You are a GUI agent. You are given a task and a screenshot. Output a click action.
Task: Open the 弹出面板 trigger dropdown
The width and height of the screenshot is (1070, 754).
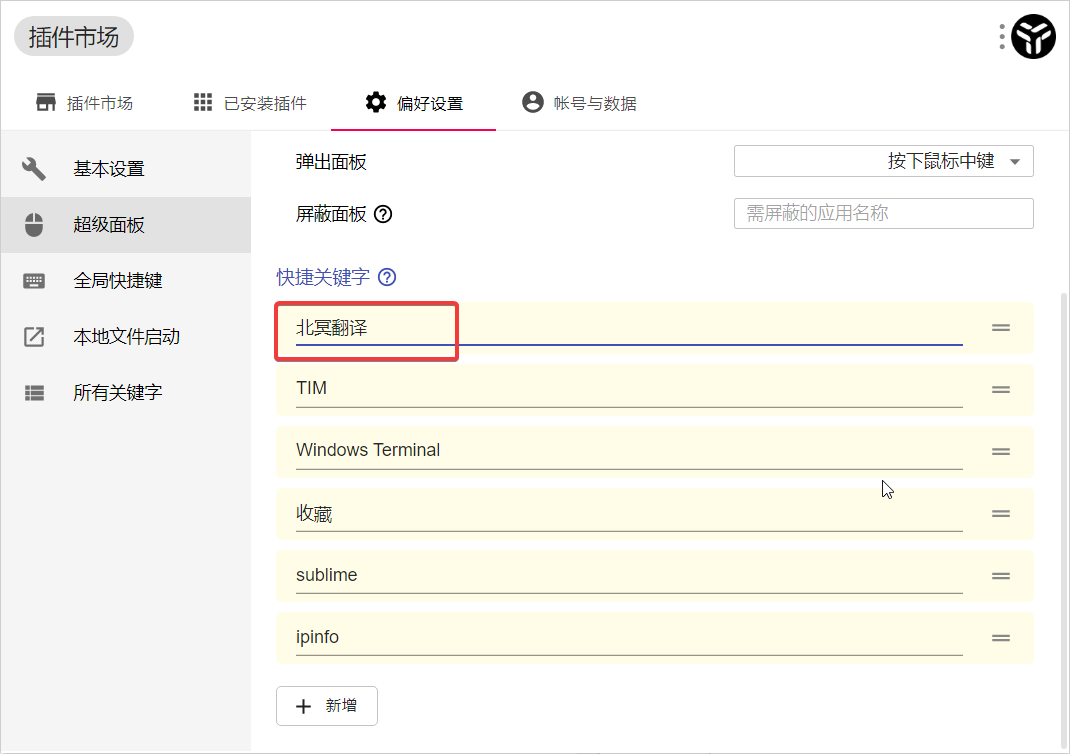pos(883,162)
